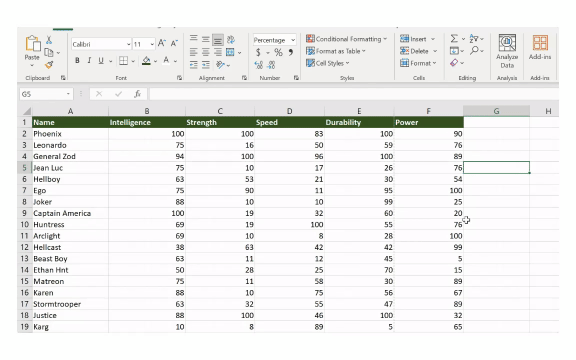Screen dimensions: 576x360
Task: Select the Stormtrooper name cell
Action: point(71,304)
